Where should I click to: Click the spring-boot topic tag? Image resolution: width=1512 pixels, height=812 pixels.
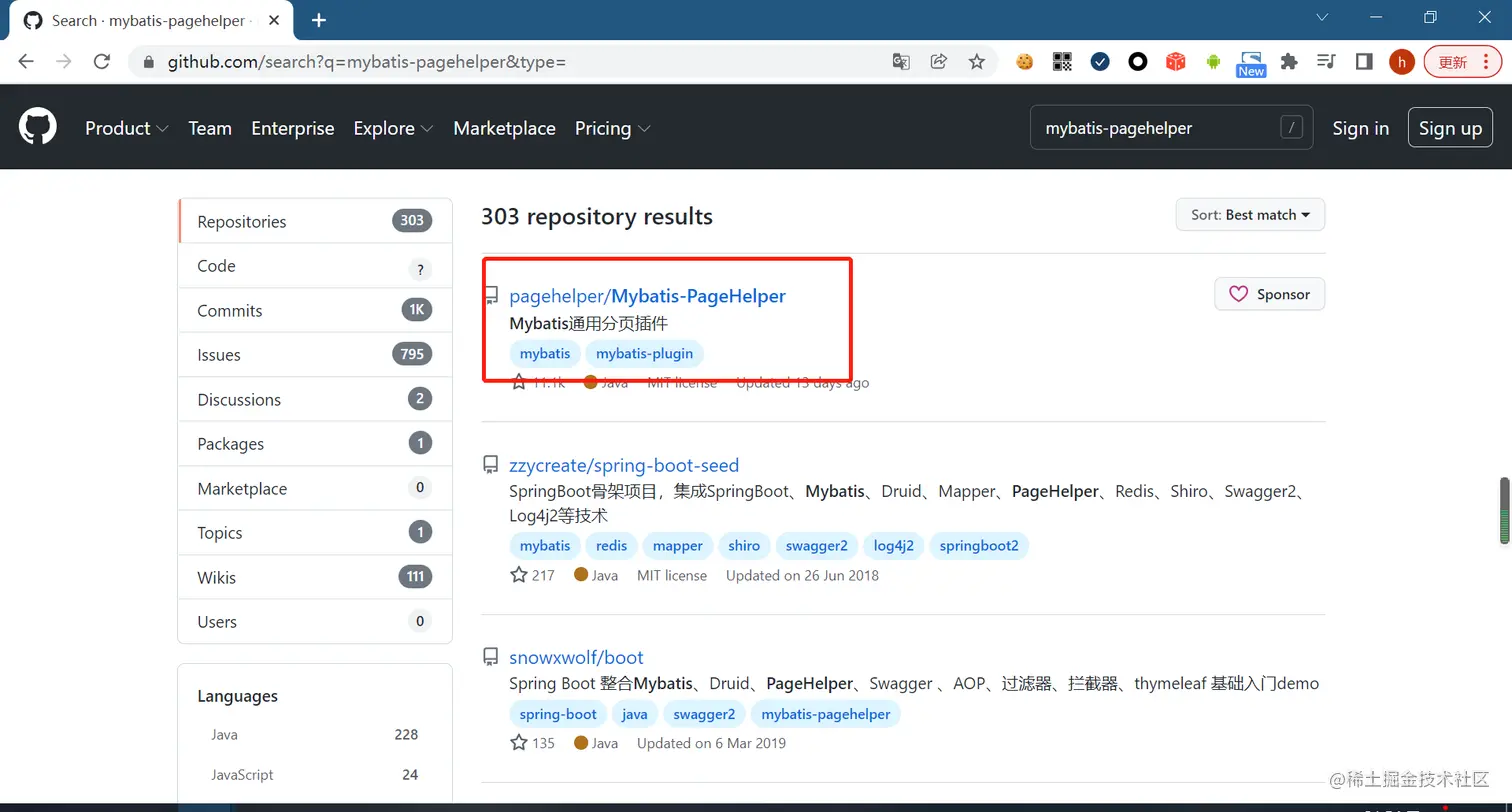coord(558,714)
